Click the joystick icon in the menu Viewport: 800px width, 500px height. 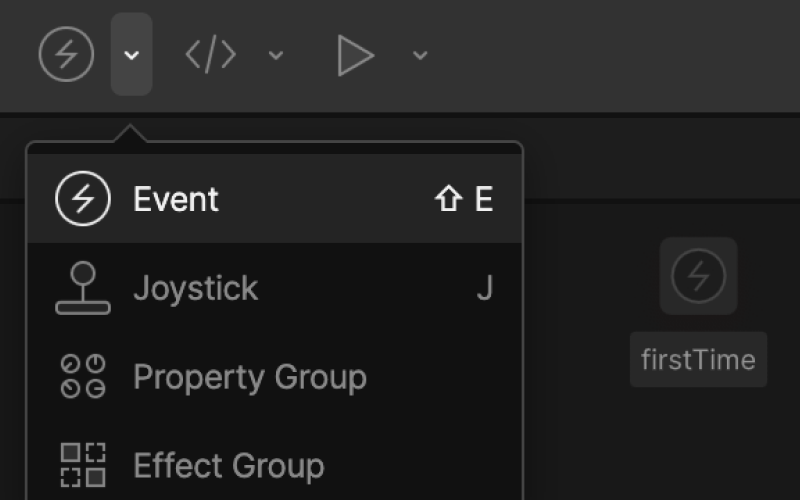click(83, 288)
